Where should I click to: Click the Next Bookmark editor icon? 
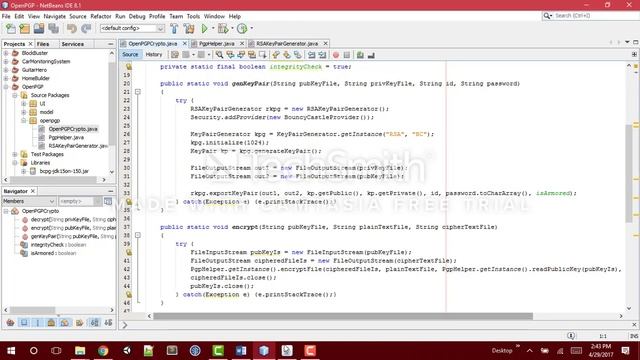tap(287, 55)
